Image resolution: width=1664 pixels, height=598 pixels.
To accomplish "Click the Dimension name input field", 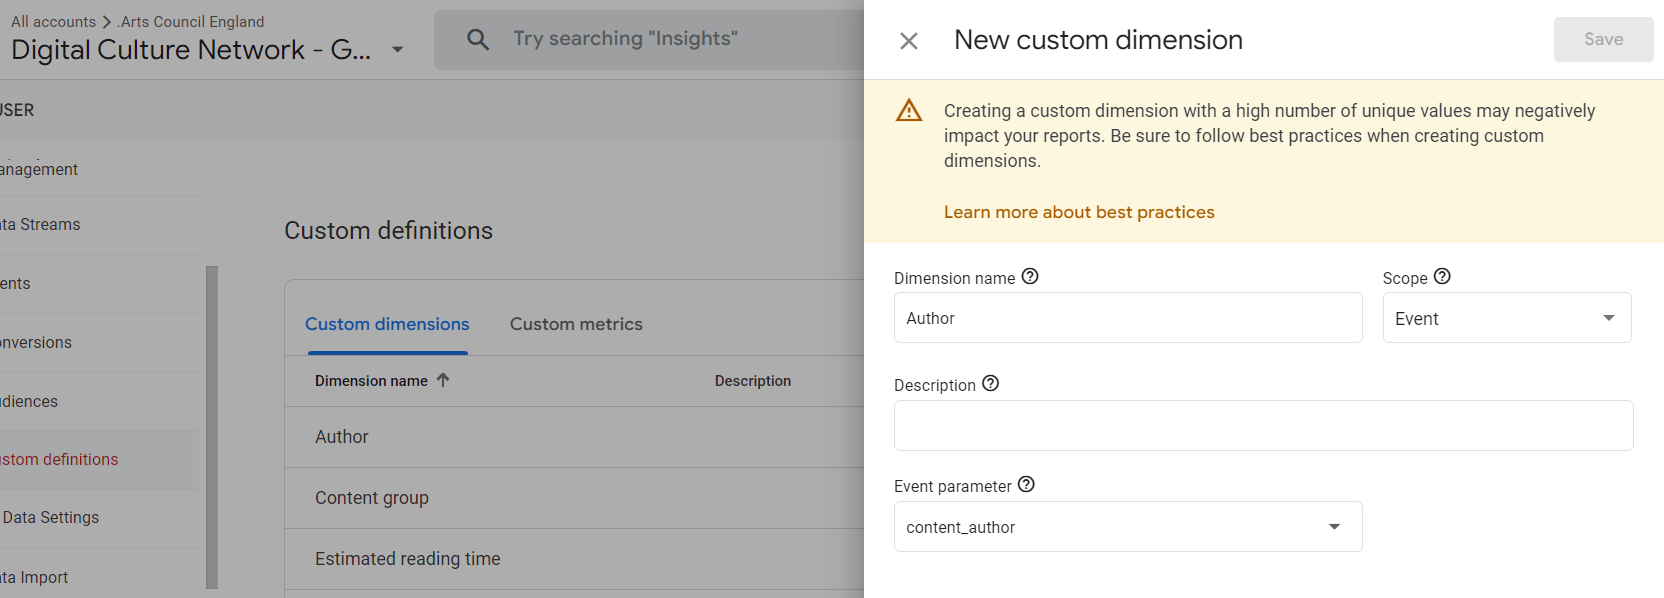I will pyautogui.click(x=1127, y=318).
